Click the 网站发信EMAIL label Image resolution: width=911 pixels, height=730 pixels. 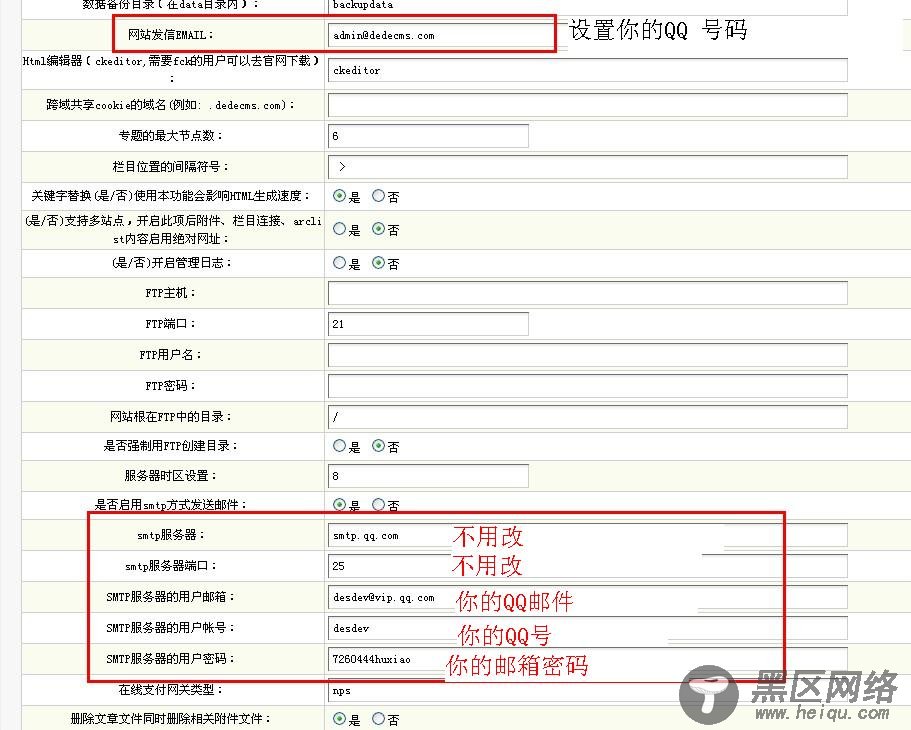[x=171, y=35]
